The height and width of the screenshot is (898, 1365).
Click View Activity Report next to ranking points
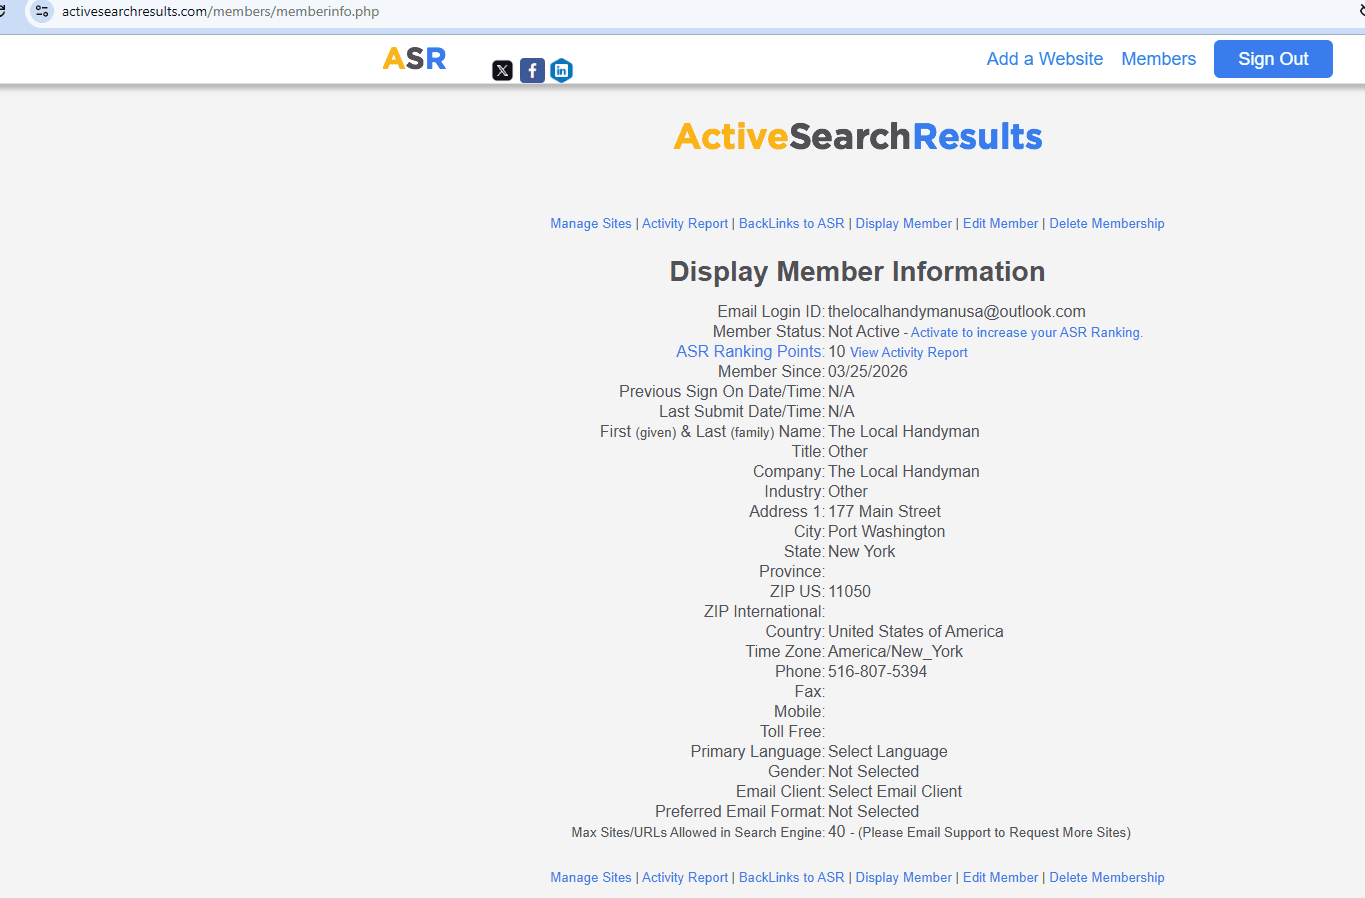coord(908,353)
